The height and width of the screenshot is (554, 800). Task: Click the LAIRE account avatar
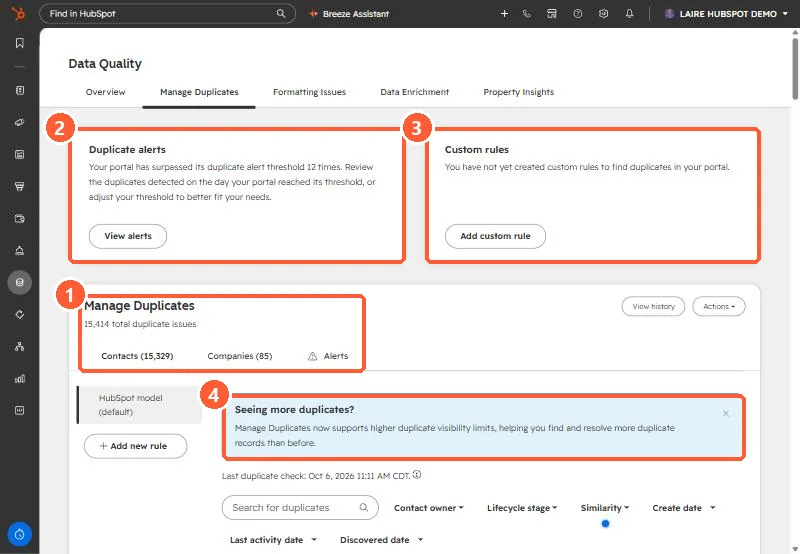point(669,14)
